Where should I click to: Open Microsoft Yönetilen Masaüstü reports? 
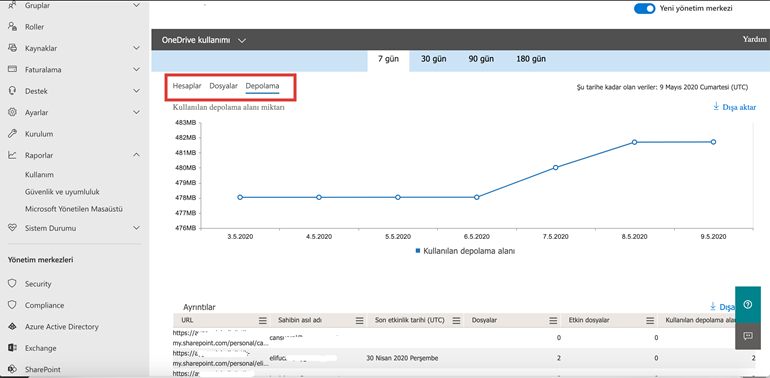pyautogui.click(x=74, y=209)
